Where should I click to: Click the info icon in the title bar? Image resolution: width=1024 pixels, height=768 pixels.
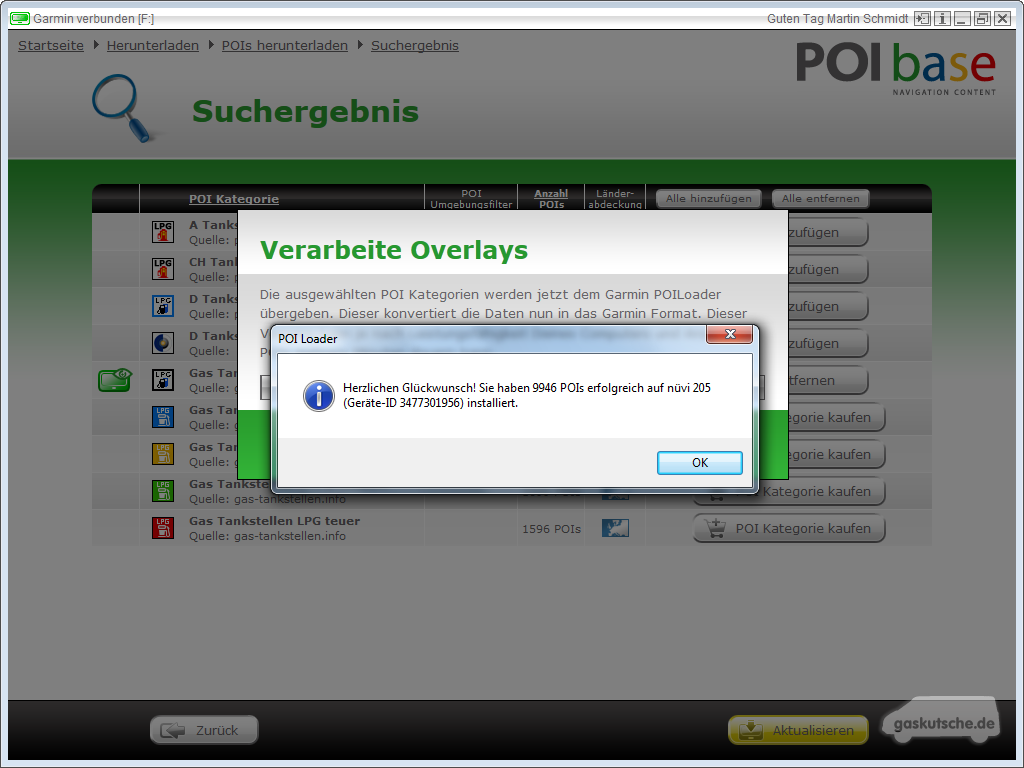click(942, 18)
